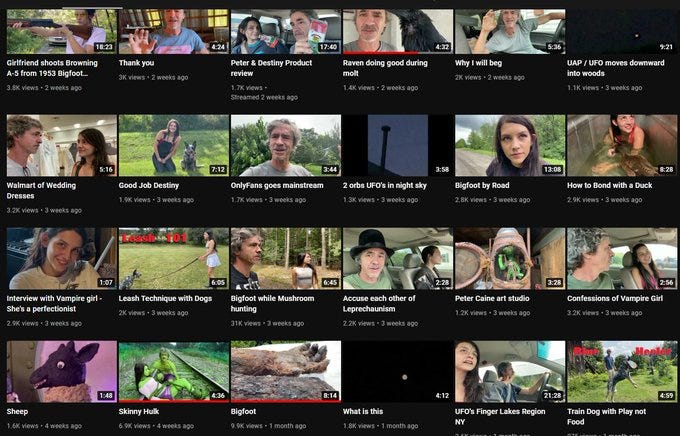The width and height of the screenshot is (680, 436).
Task: Open 'Peter & Destiny Product review' title
Action: [x=271, y=68]
